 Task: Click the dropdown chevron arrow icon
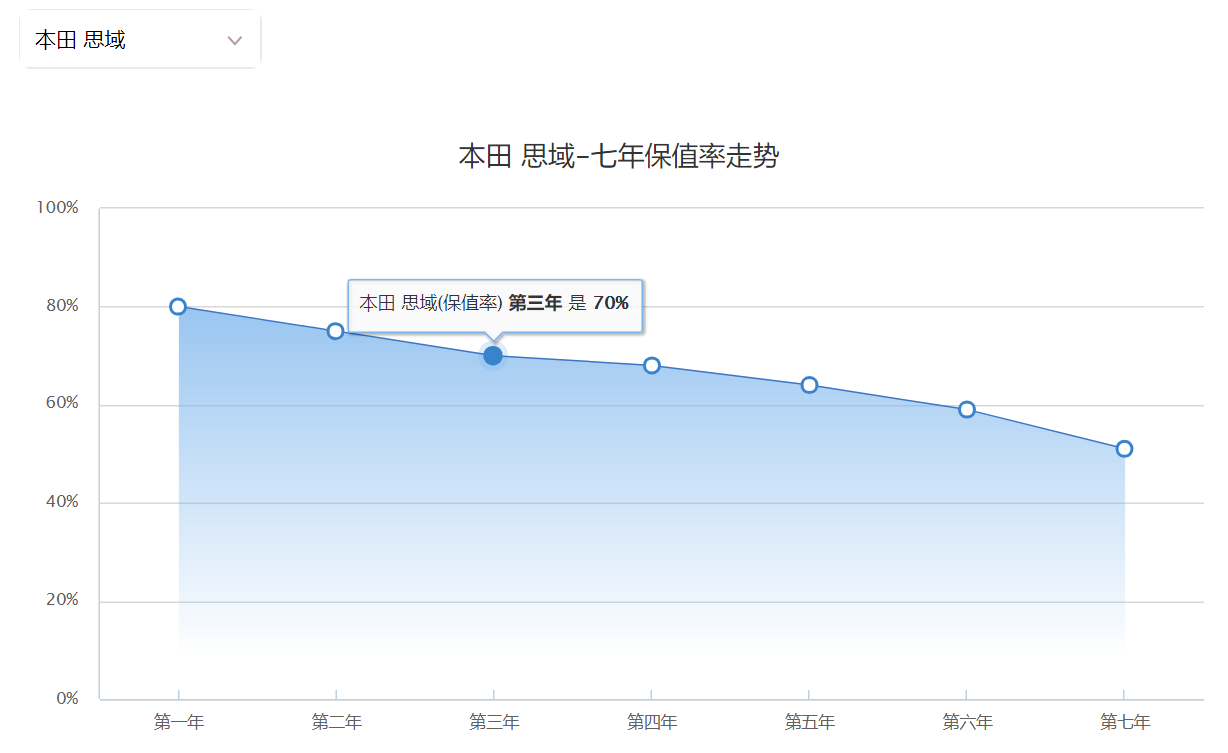tap(235, 41)
